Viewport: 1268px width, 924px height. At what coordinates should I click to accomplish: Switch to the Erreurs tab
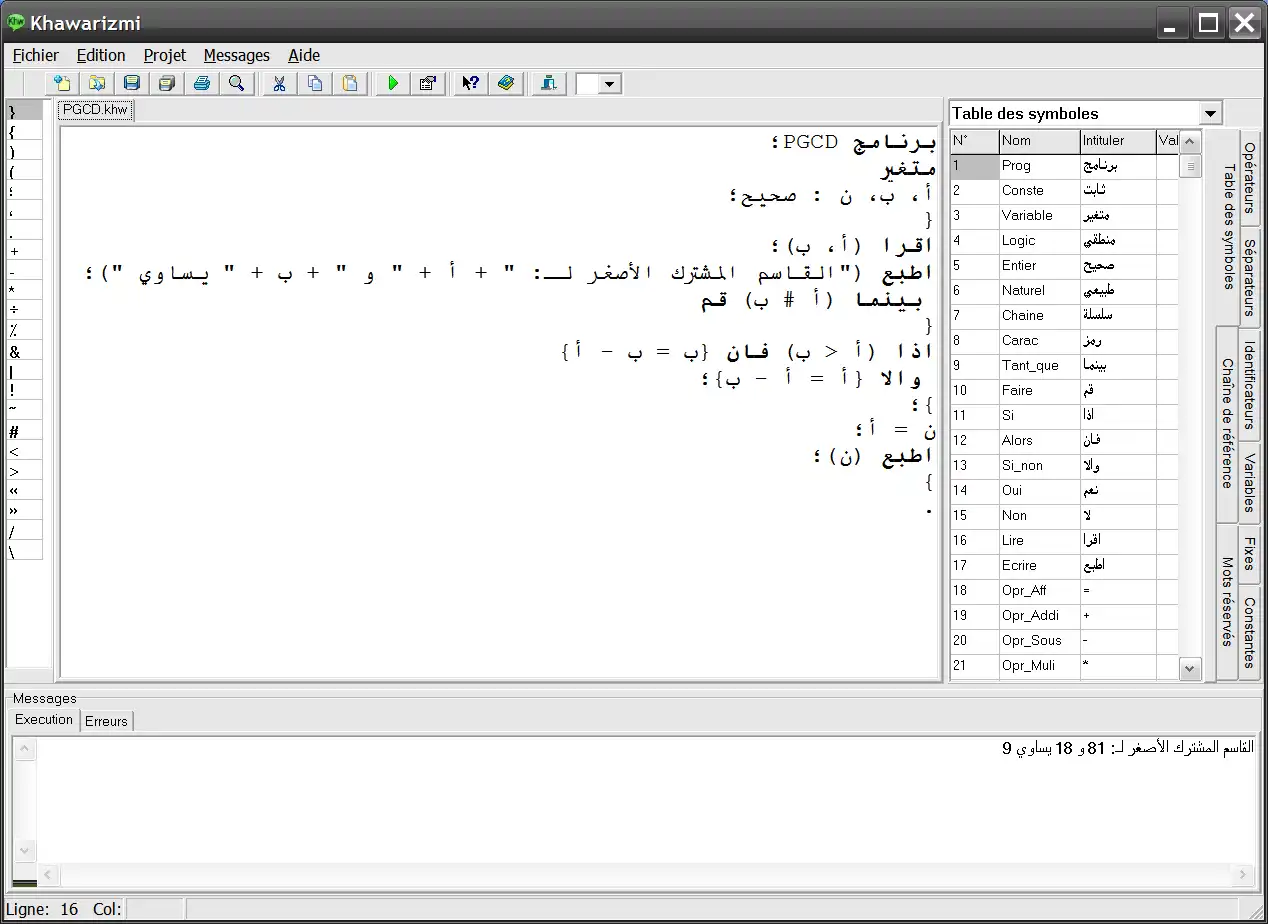coord(106,720)
